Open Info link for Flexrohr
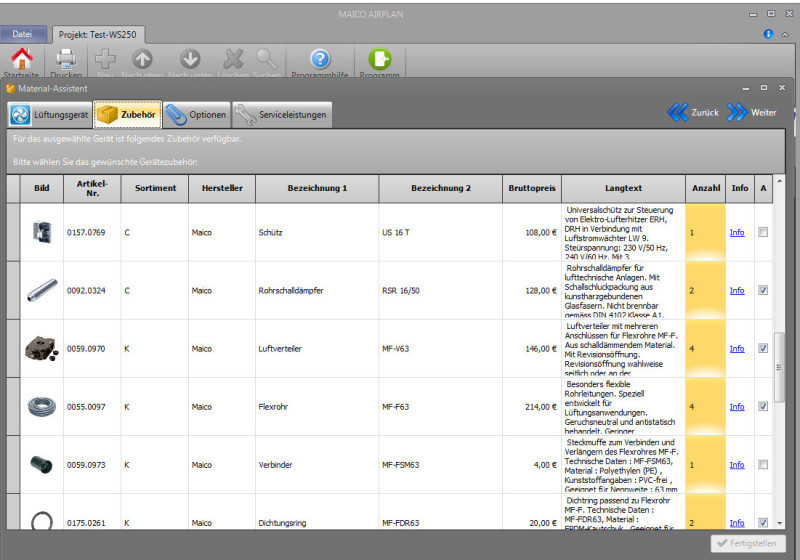 click(737, 407)
